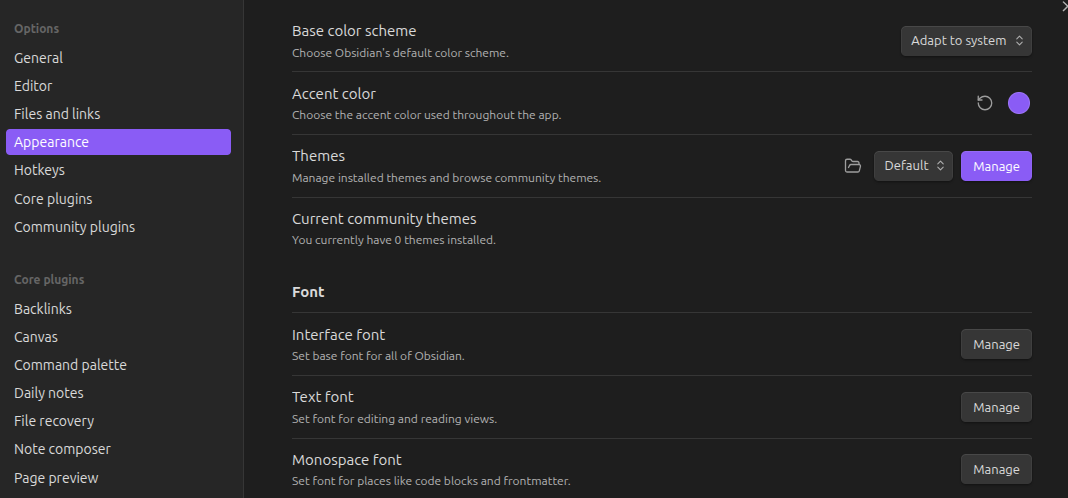
Task: Click the purple Manage themes button
Action: pyautogui.click(x=996, y=166)
